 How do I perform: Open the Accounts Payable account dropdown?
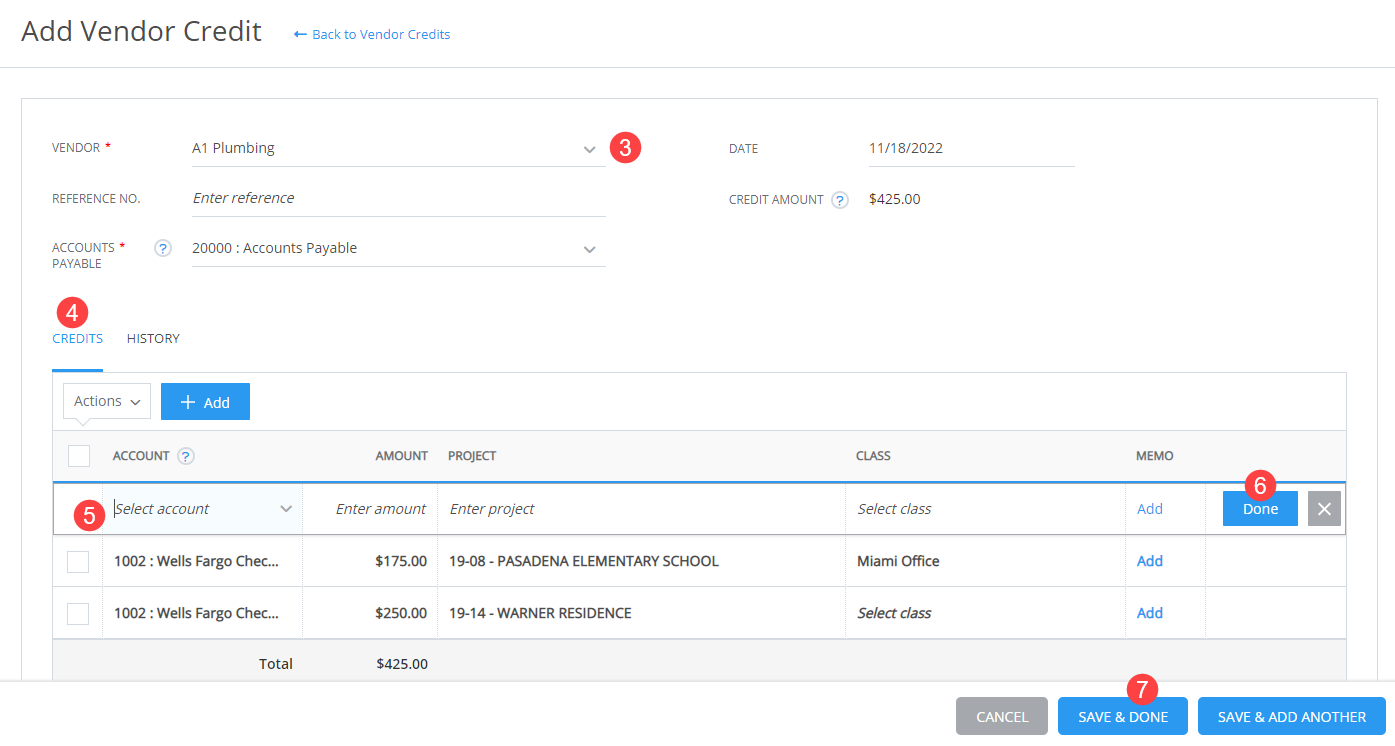point(398,248)
